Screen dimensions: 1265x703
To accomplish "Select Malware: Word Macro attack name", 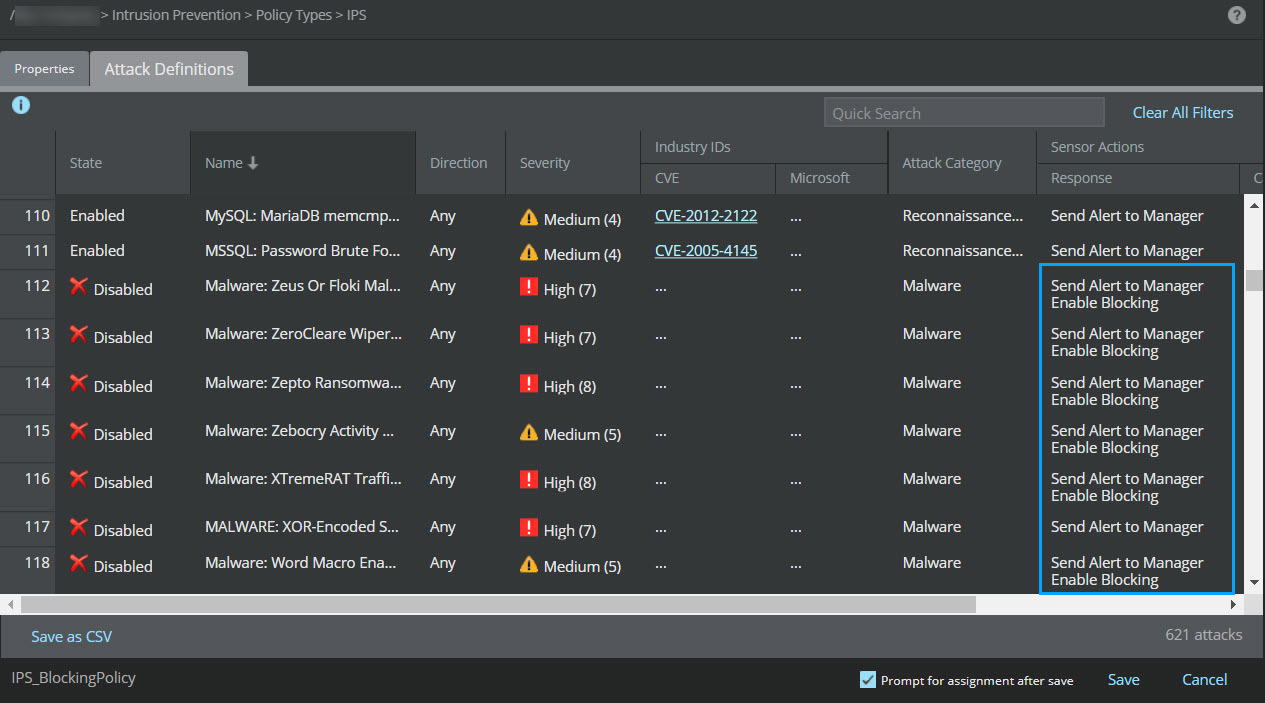I will pos(303,563).
